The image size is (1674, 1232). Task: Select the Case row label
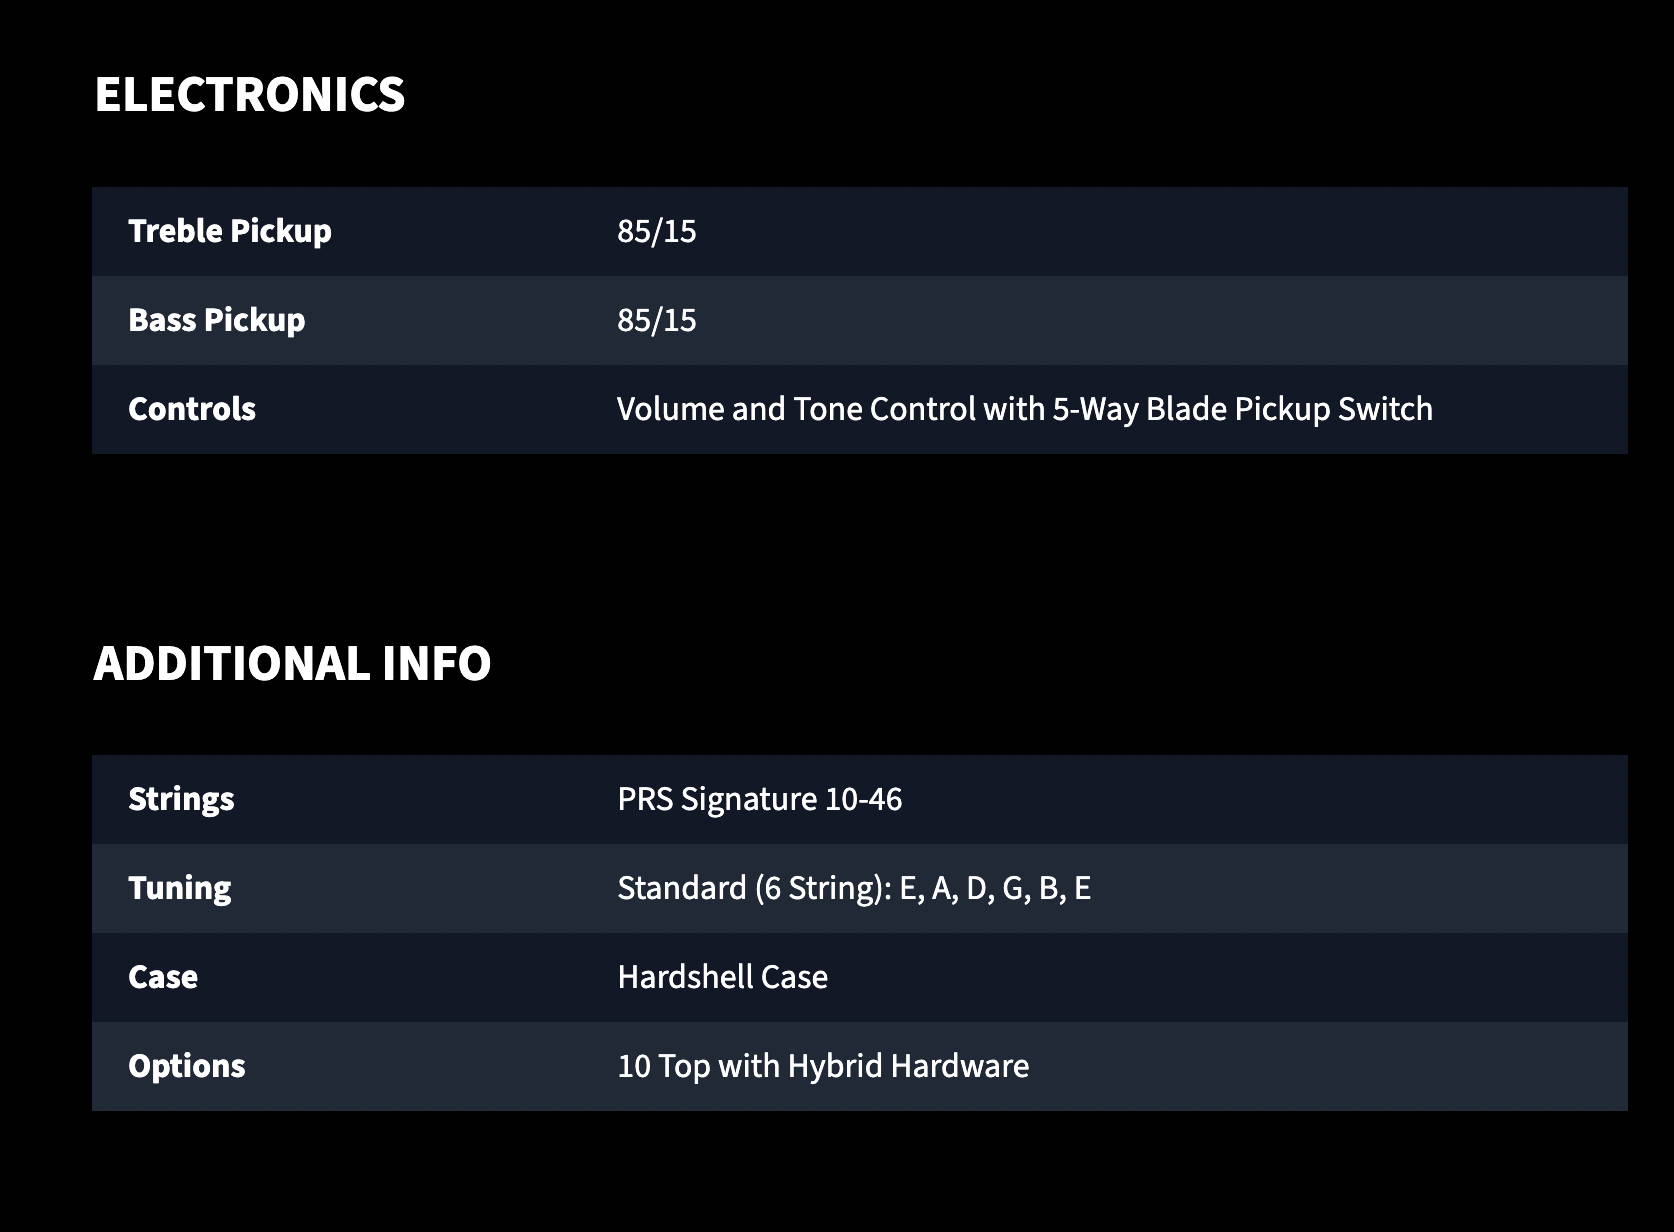tap(163, 977)
